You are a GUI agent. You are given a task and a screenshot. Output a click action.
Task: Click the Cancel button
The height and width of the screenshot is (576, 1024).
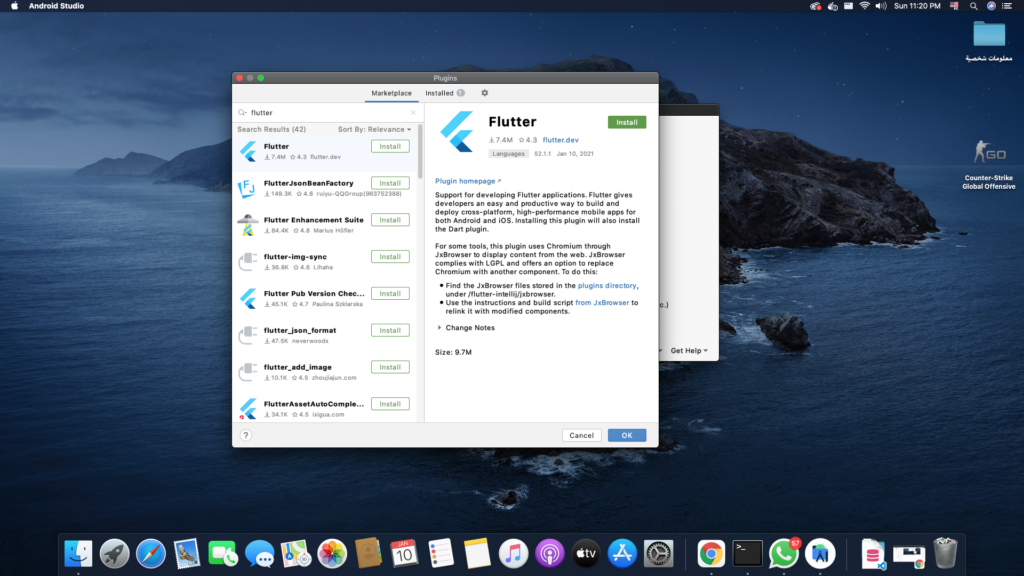(581, 435)
